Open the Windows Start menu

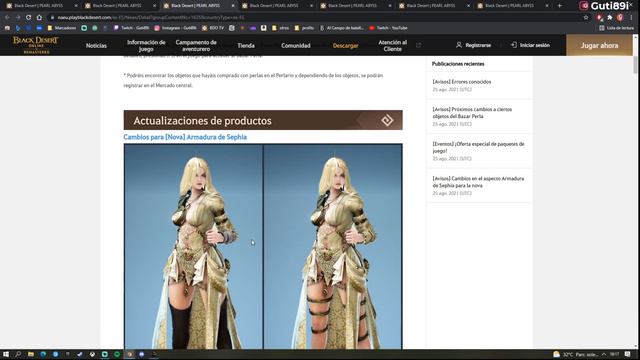point(6,354)
